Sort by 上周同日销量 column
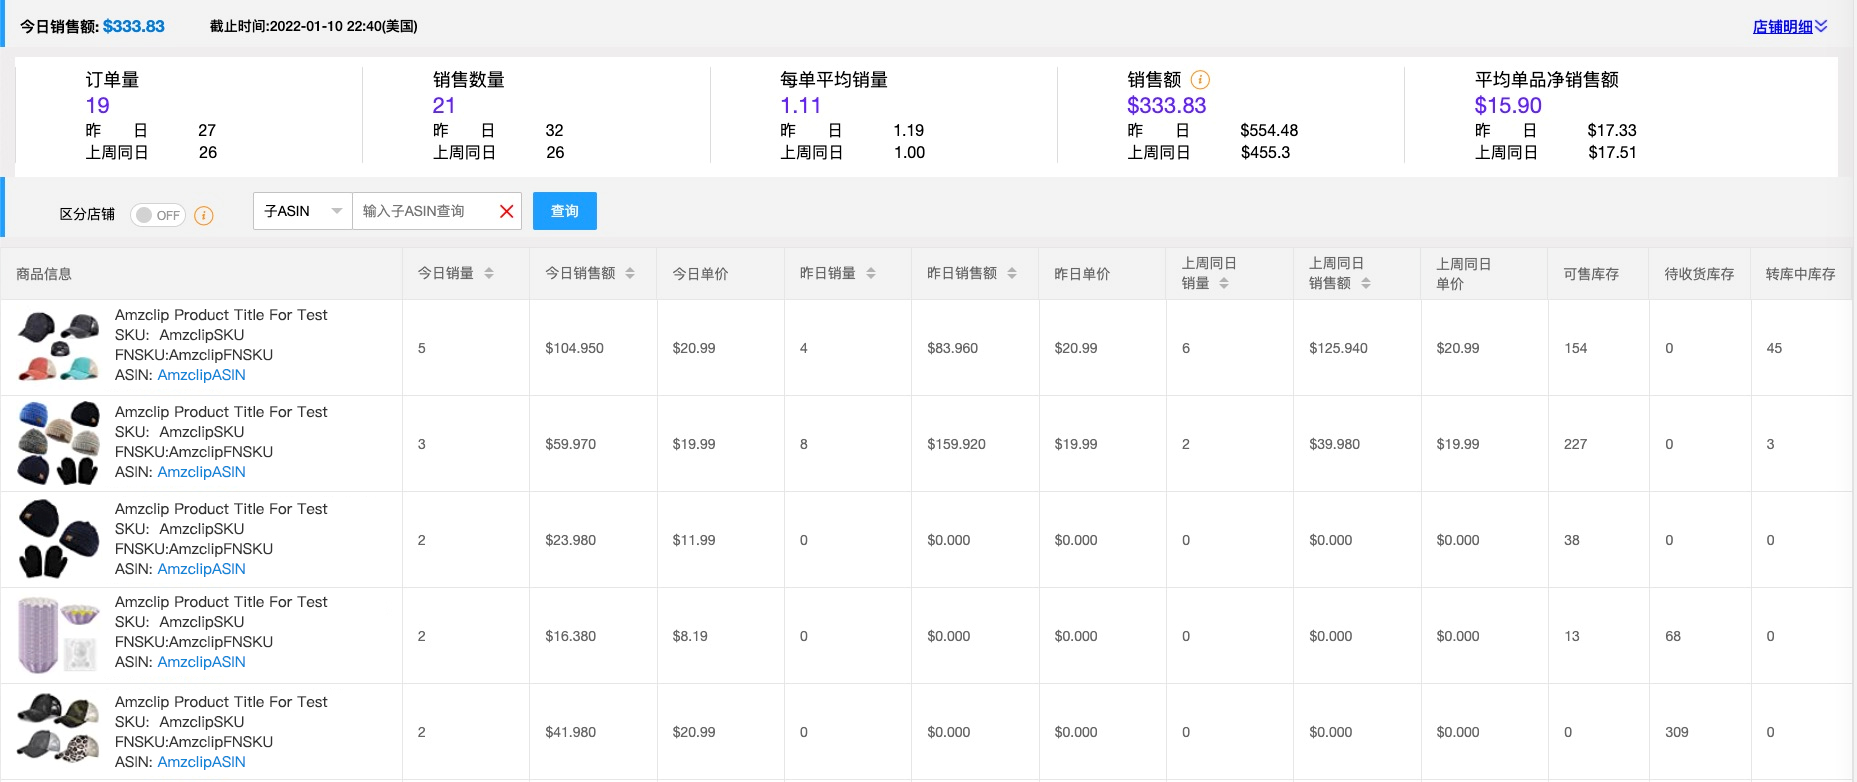The height and width of the screenshot is (782, 1857). coord(1224,283)
